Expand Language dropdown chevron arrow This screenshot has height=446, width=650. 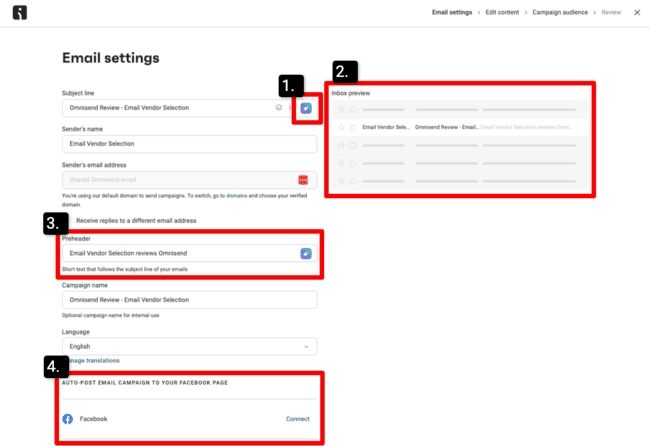click(306, 347)
